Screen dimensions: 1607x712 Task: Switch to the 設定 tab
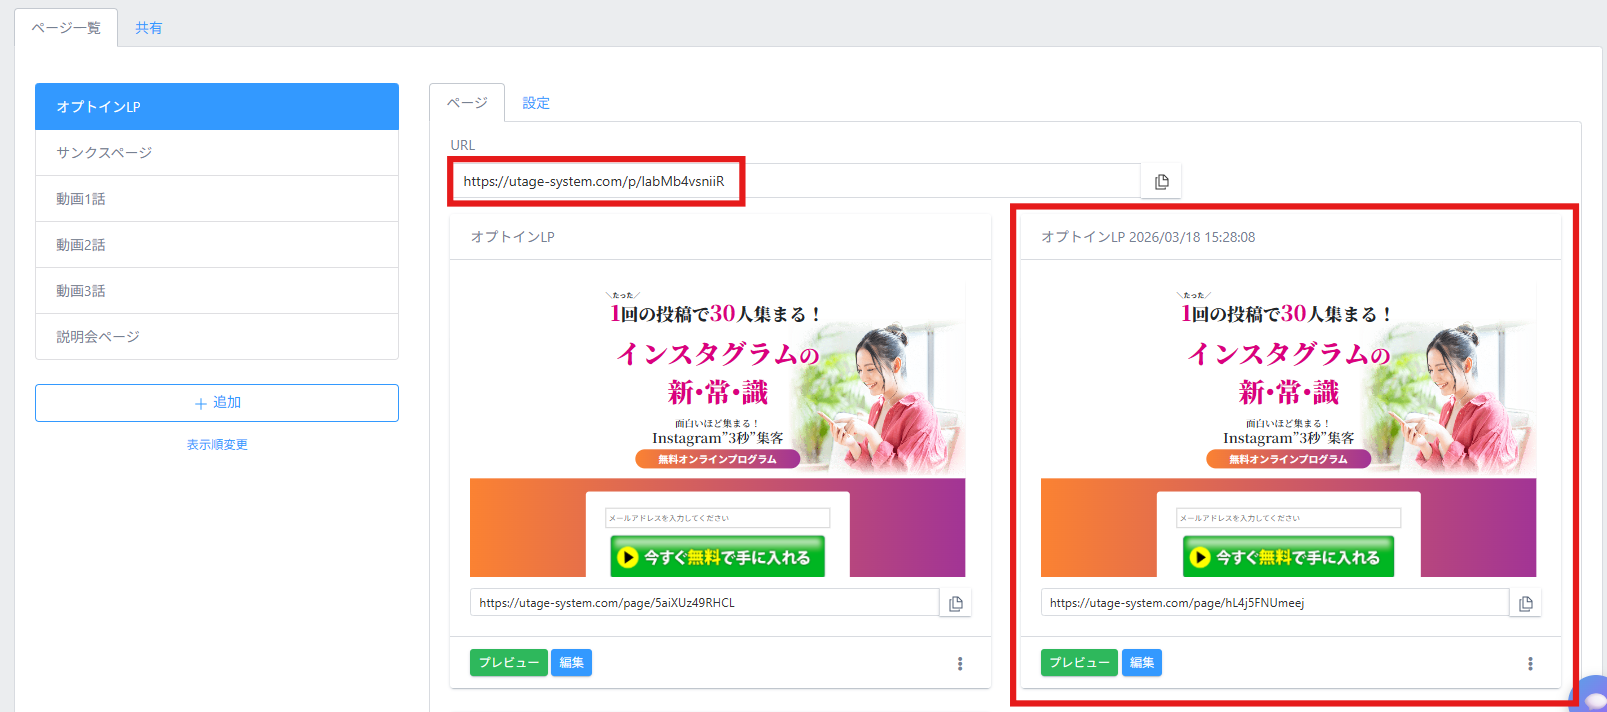(x=536, y=103)
